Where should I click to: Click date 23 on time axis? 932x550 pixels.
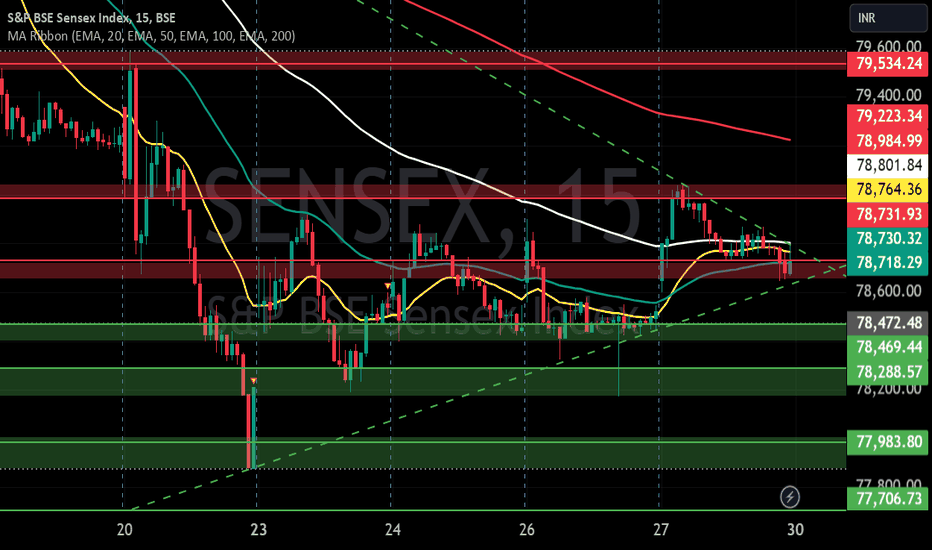(x=259, y=529)
